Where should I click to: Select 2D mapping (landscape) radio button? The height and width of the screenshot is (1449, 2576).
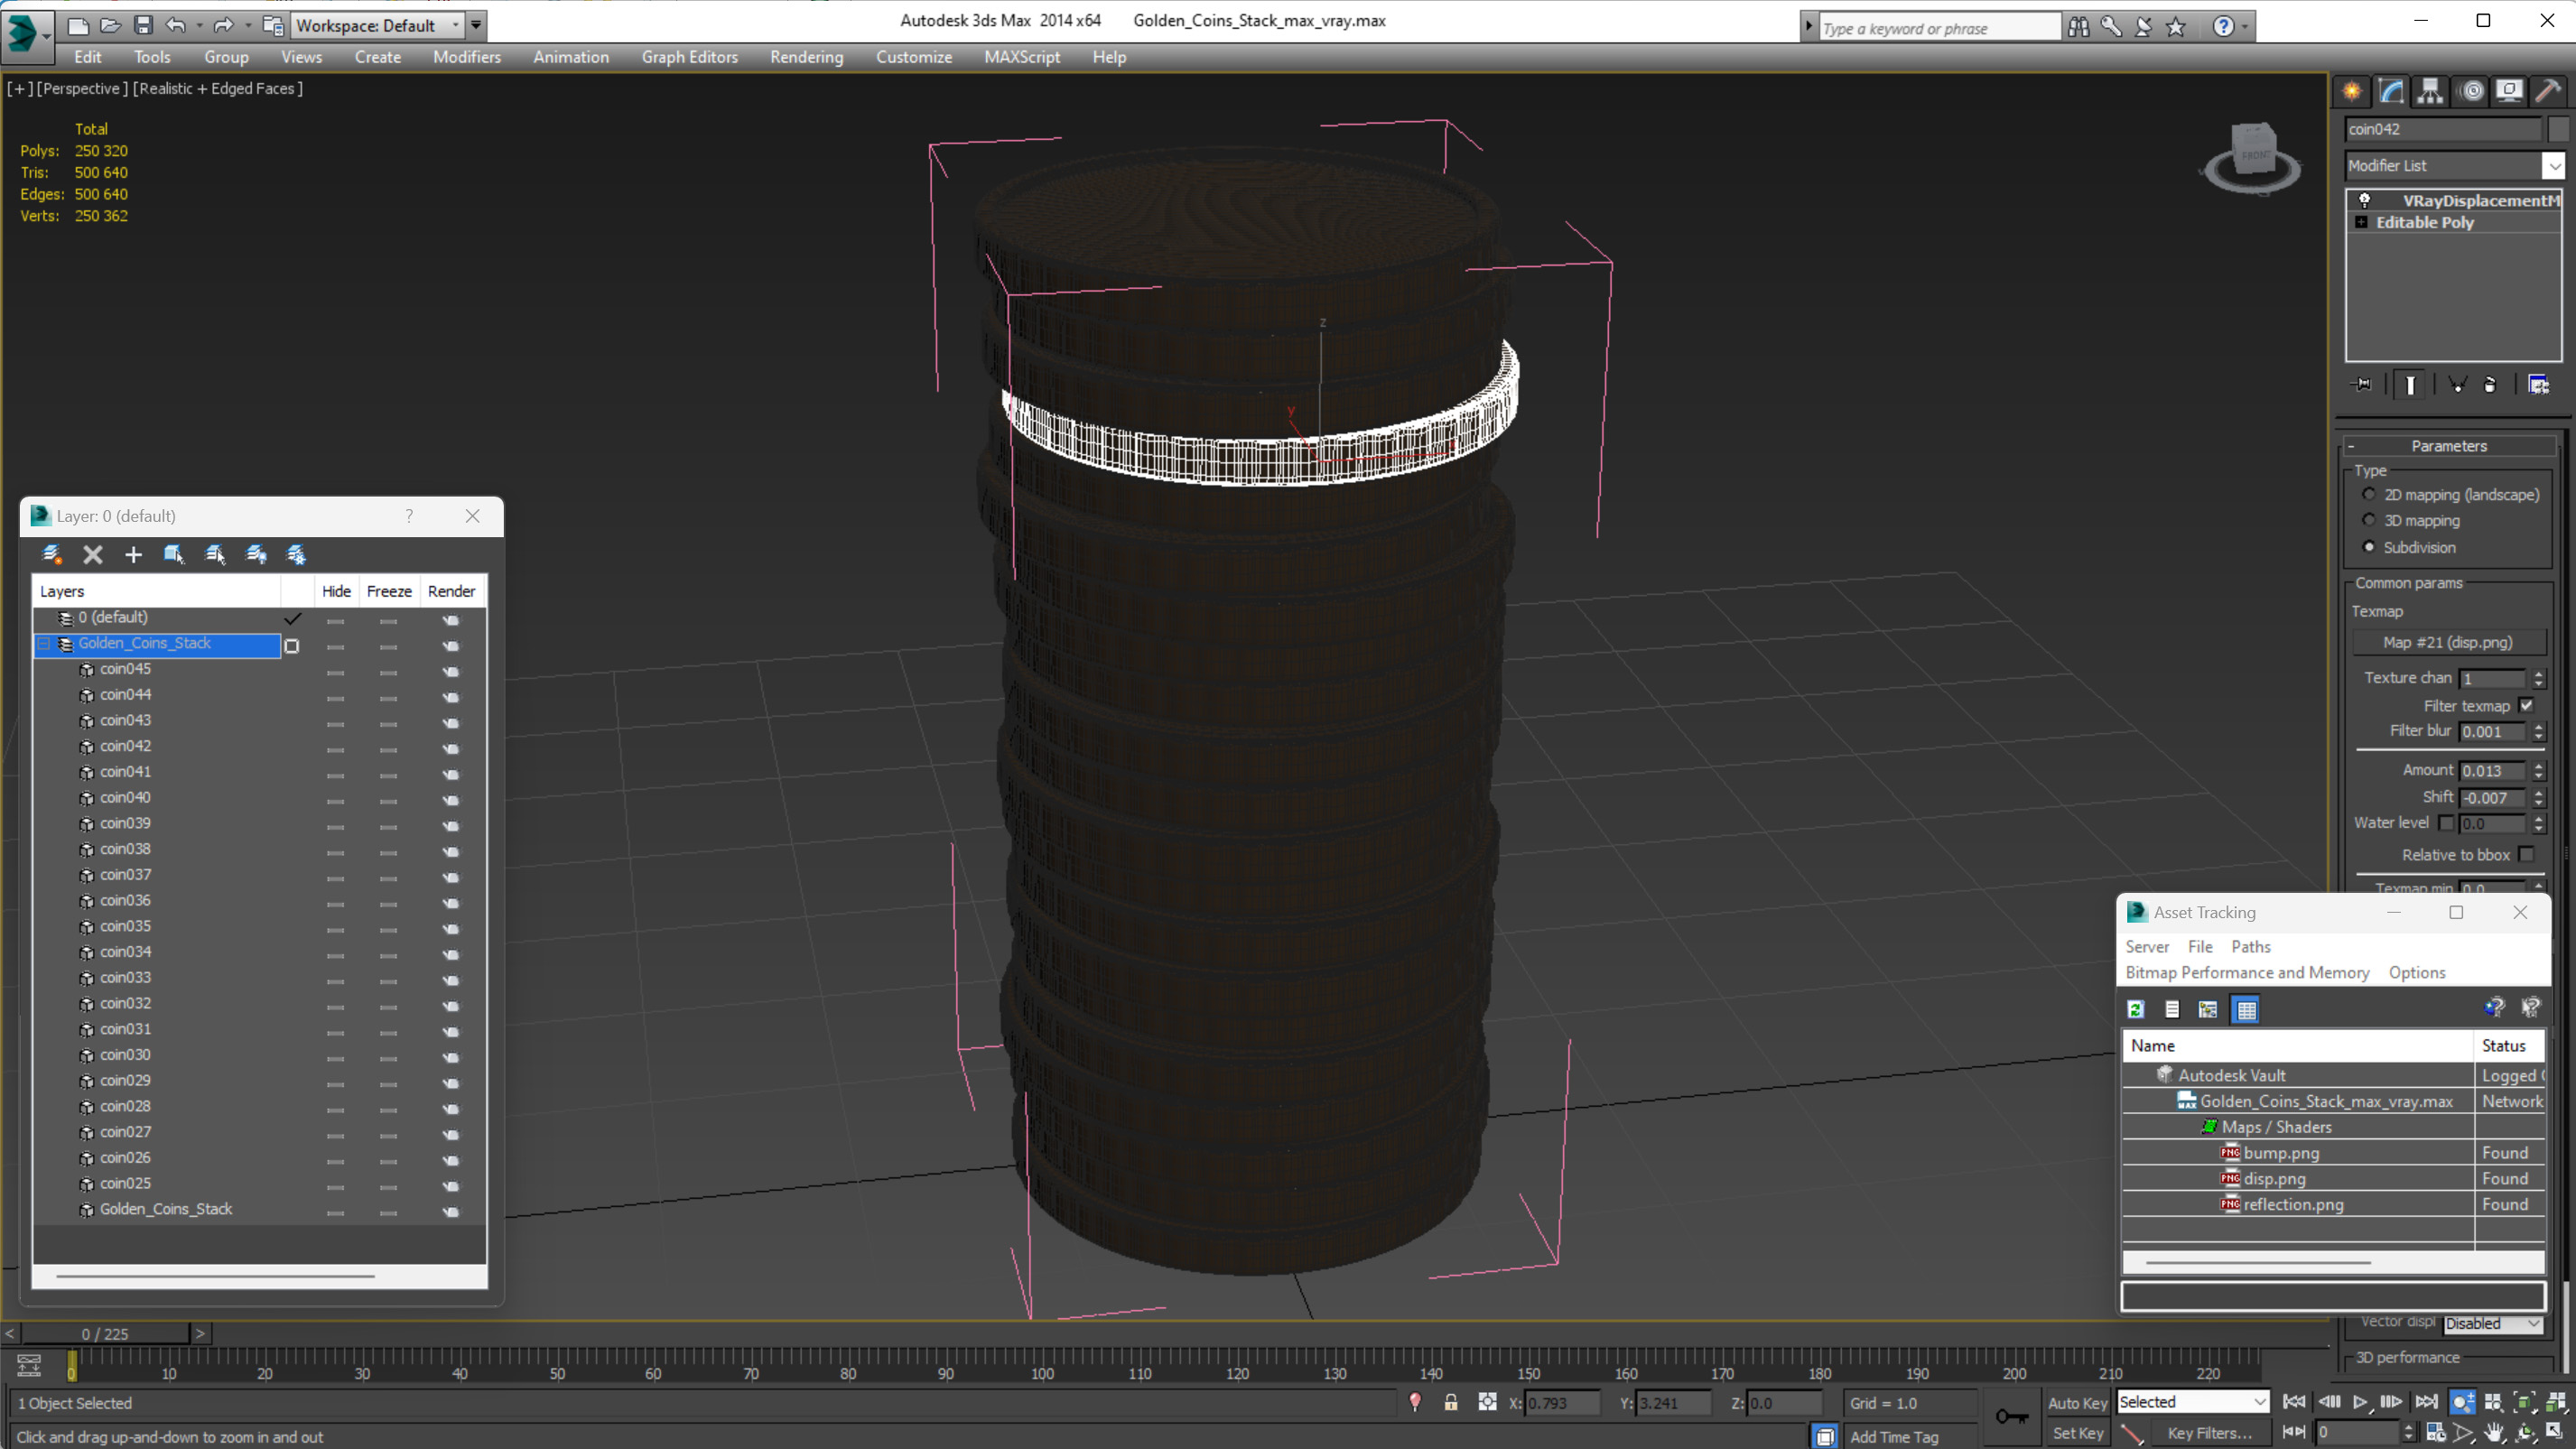click(2368, 494)
